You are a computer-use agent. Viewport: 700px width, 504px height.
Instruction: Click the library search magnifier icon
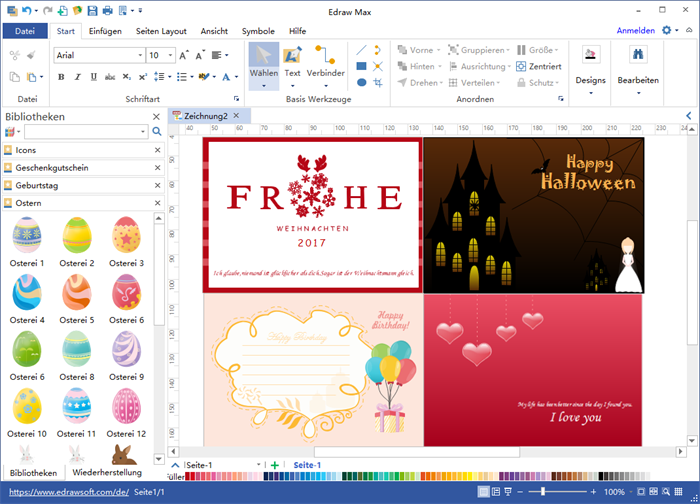155,132
